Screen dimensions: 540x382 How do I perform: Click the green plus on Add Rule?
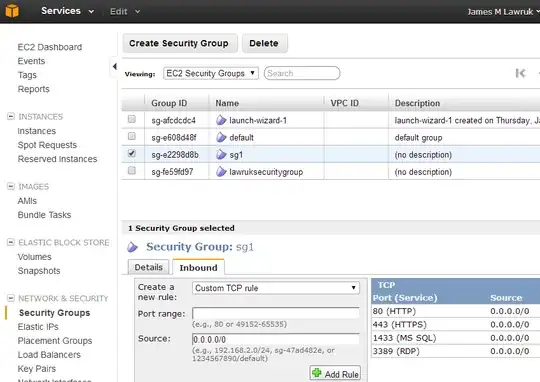[x=317, y=373]
